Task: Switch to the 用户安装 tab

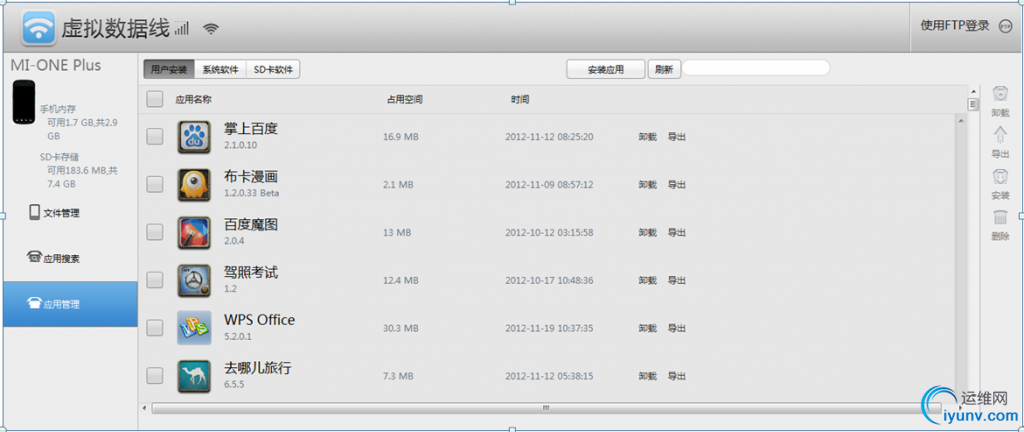Action: click(x=169, y=69)
